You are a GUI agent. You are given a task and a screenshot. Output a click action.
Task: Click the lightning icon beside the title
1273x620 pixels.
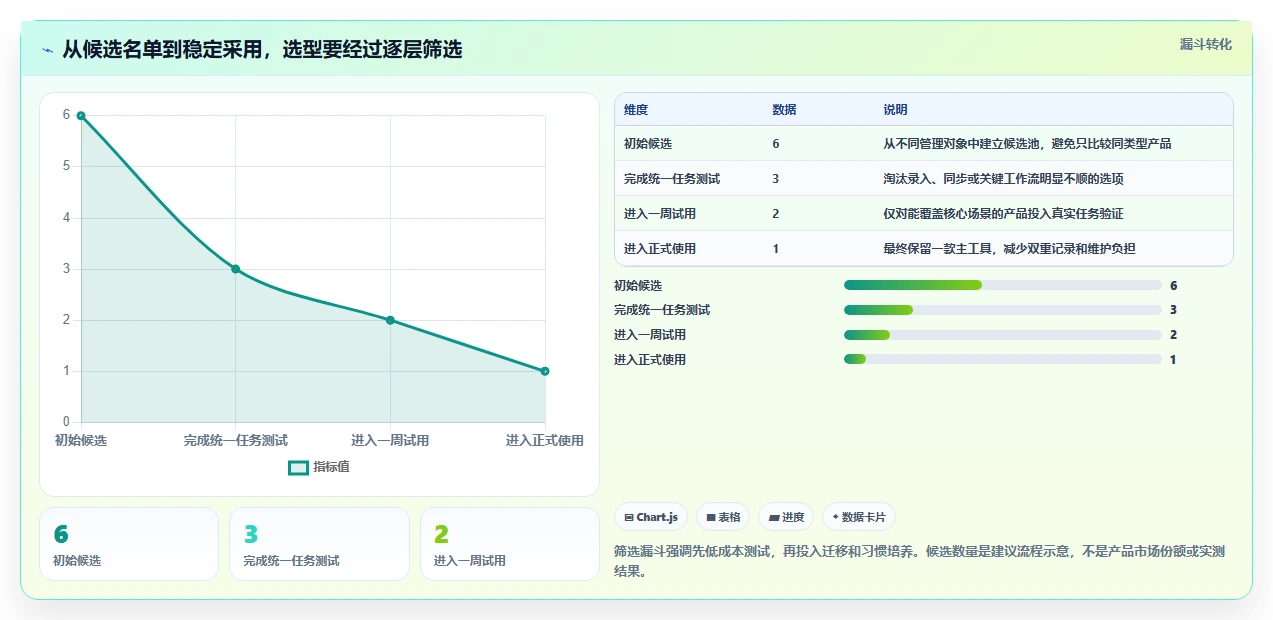[x=47, y=50]
